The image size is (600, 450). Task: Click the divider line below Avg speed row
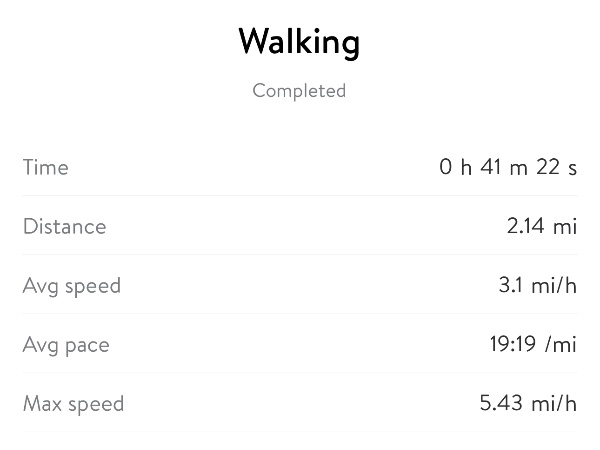coord(300,315)
